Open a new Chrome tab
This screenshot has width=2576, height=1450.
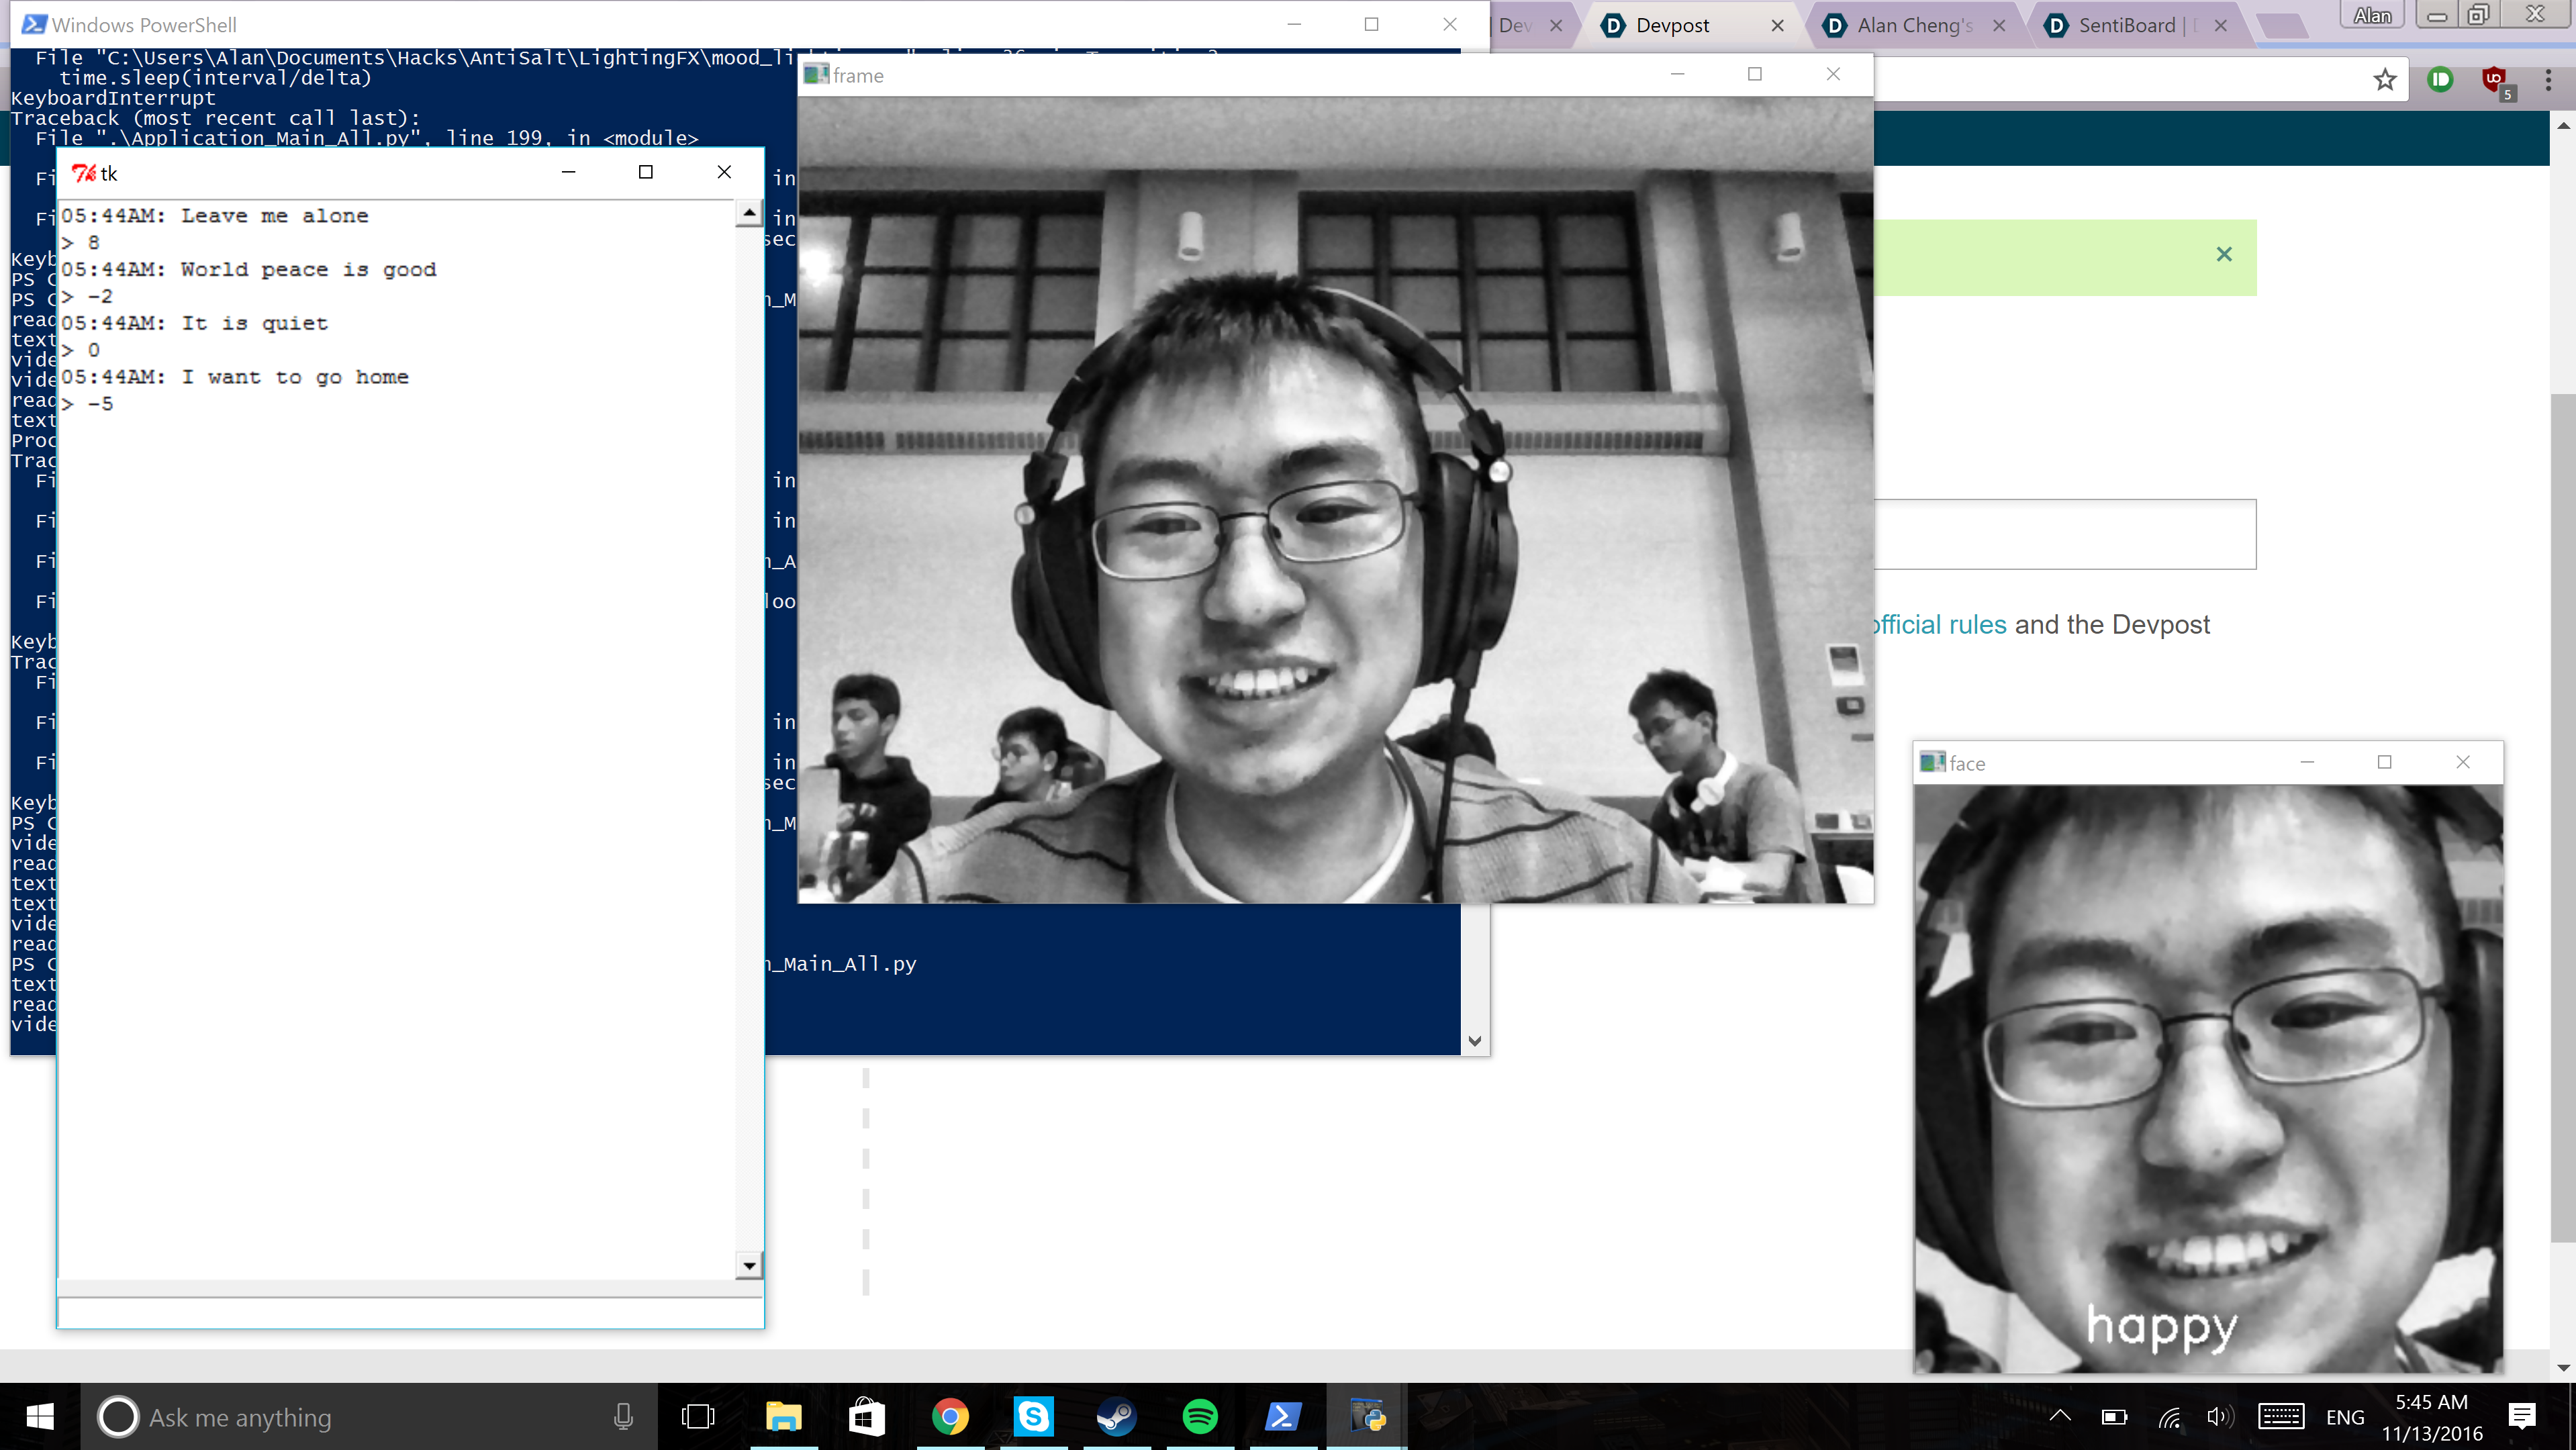2282,26
